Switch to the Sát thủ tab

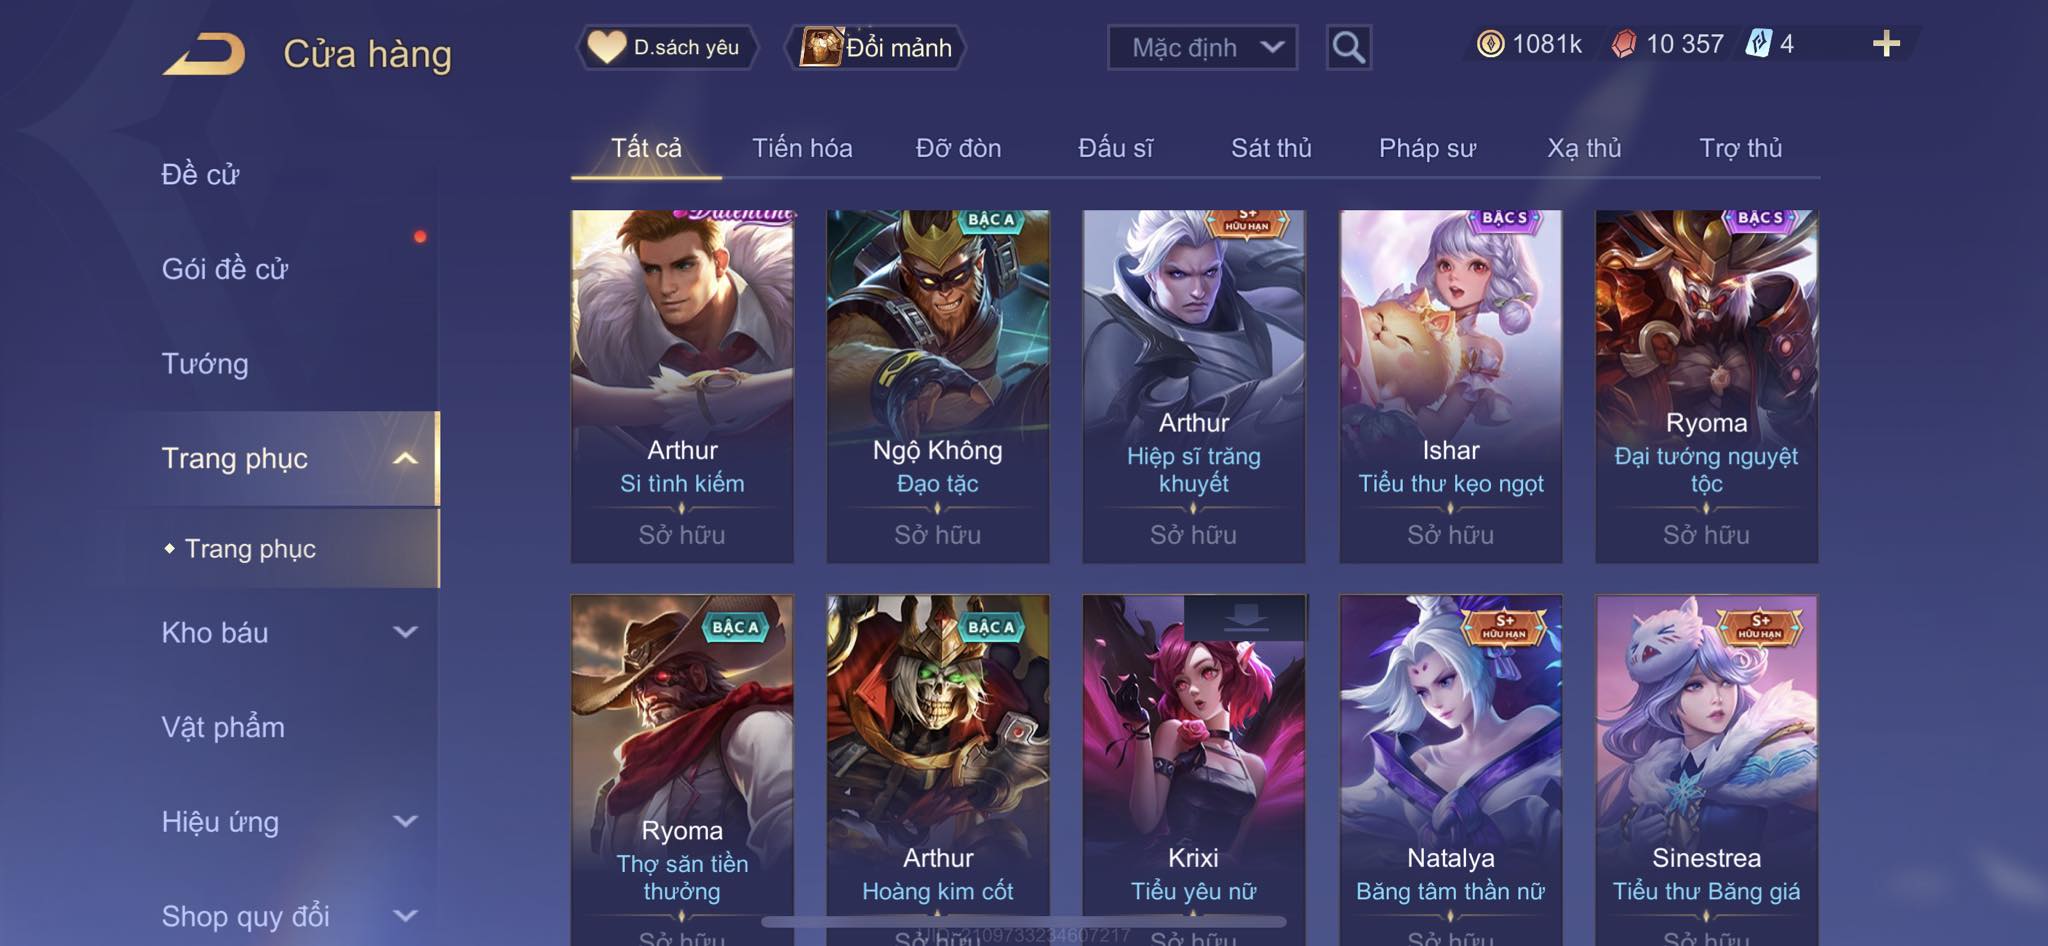tap(1271, 148)
